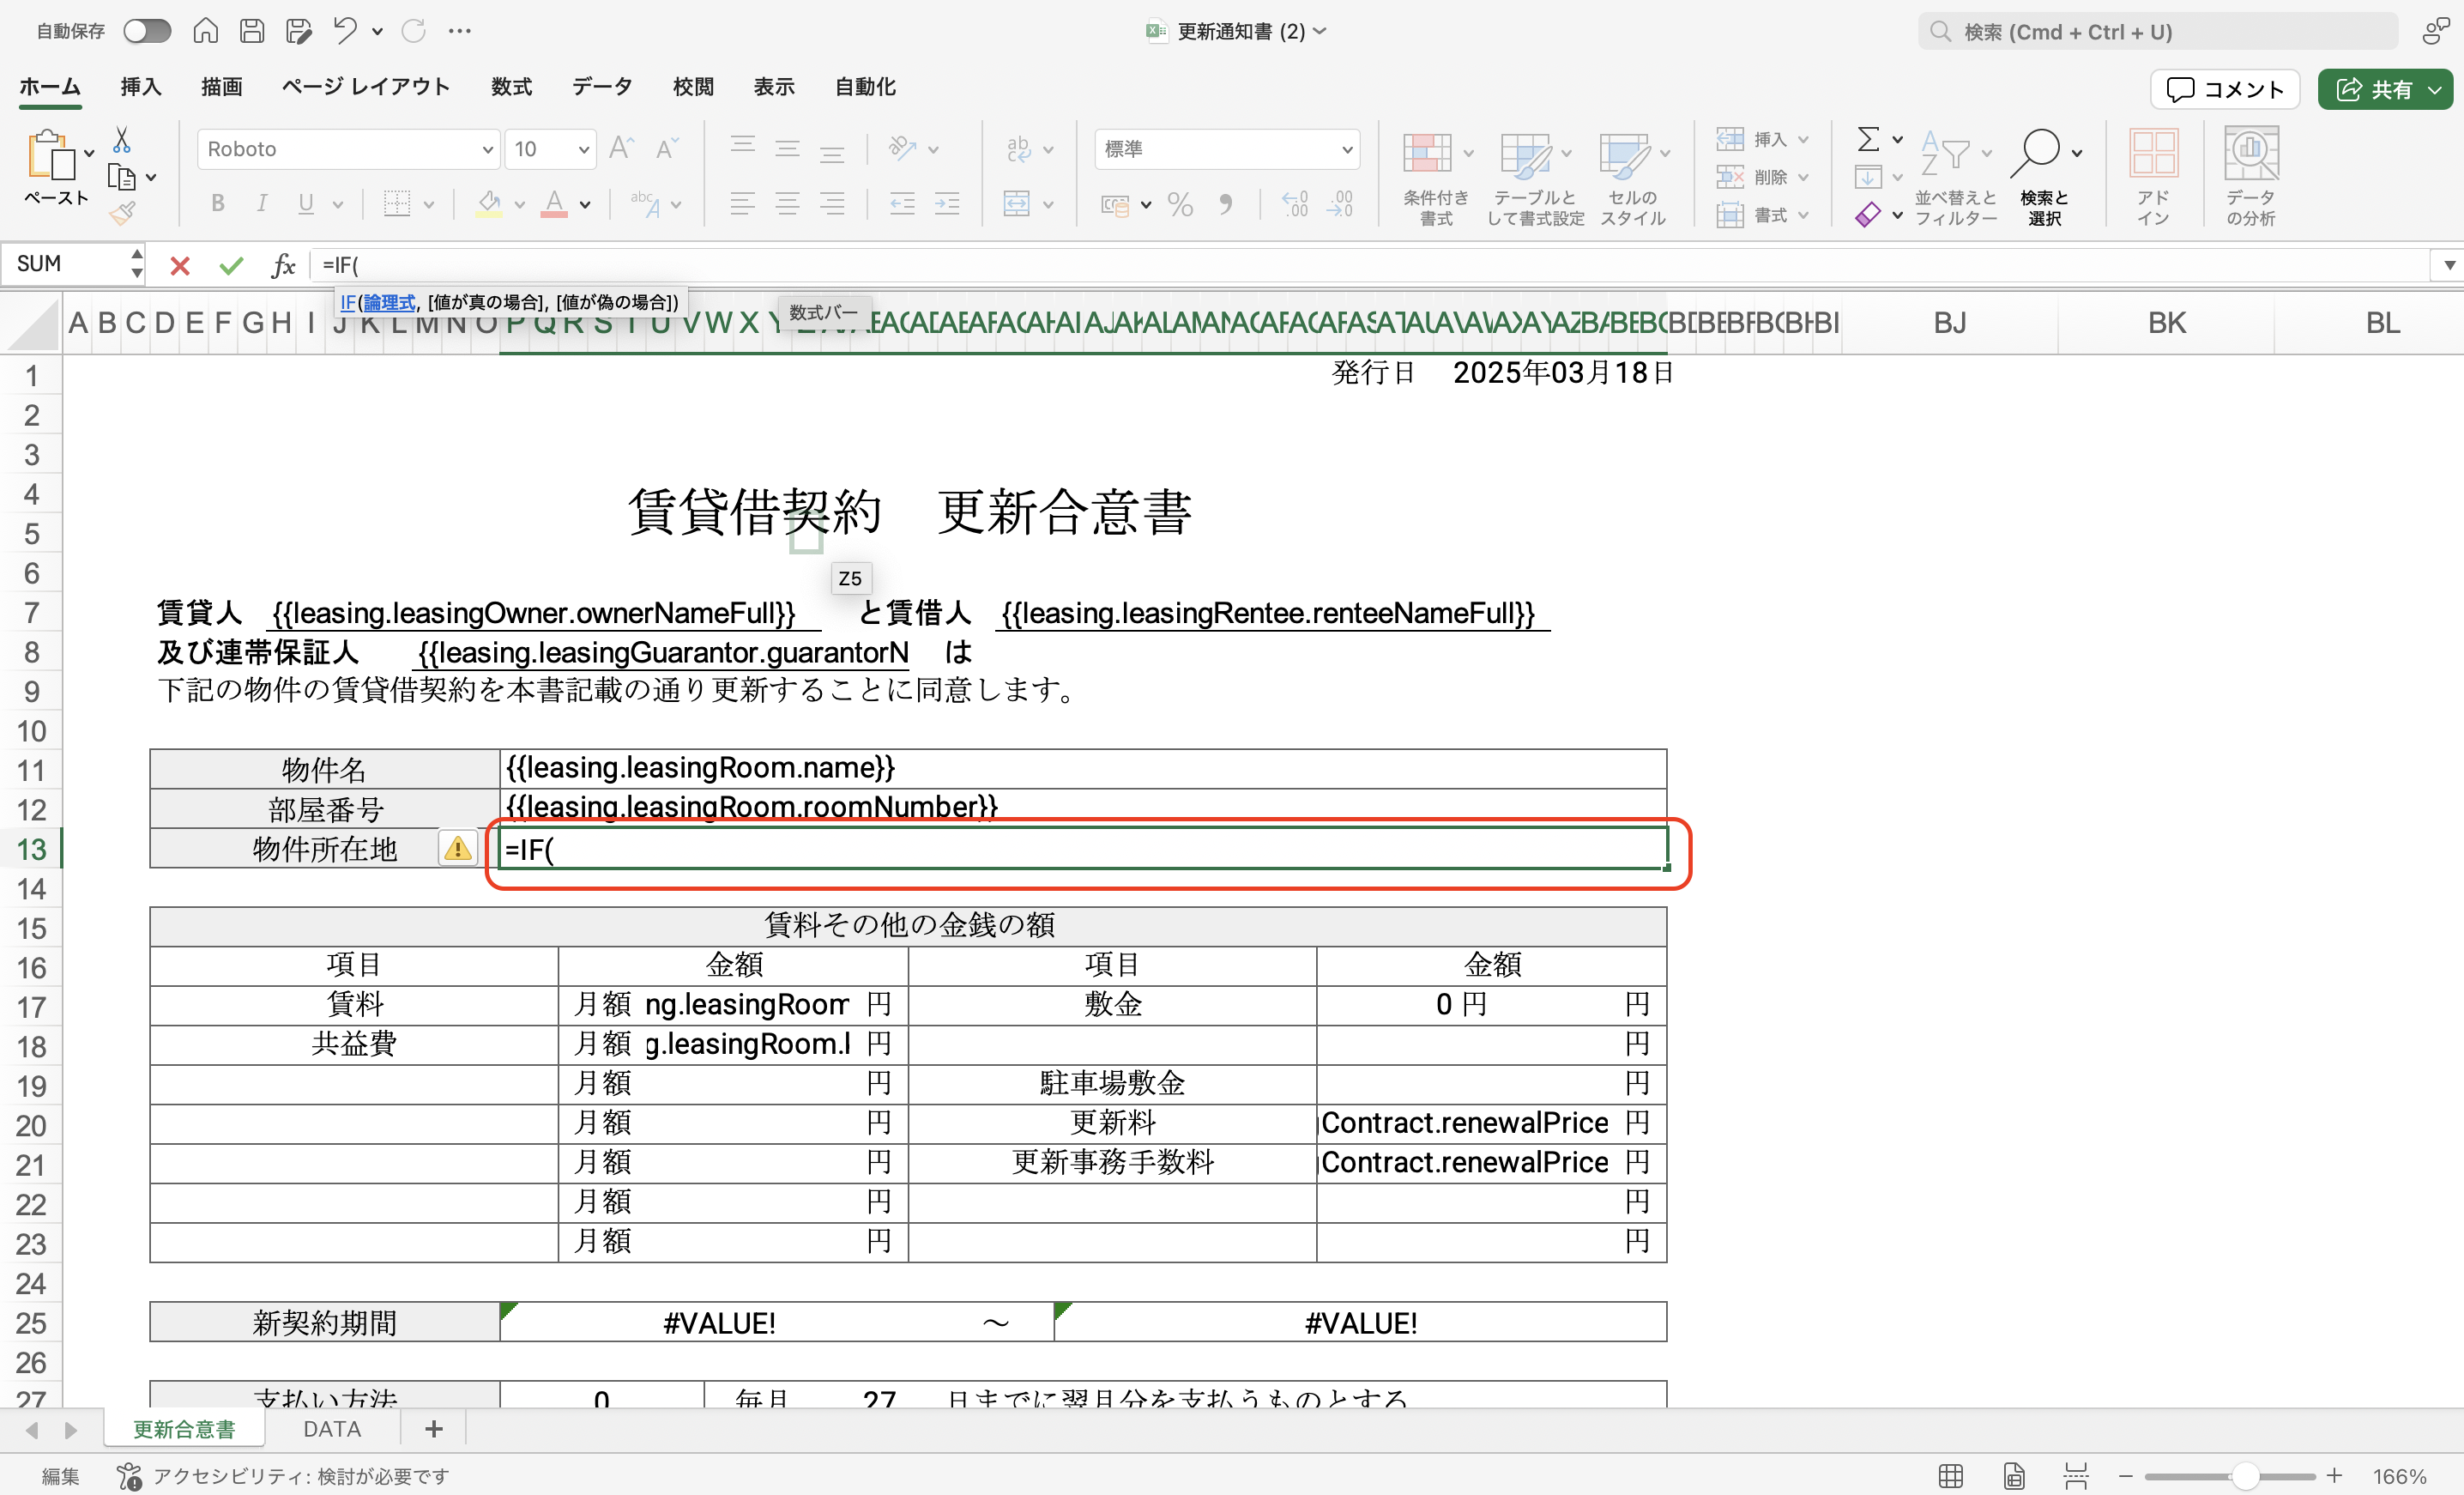Click the decrease font size icon
The height and width of the screenshot is (1495, 2464).
tap(667, 149)
